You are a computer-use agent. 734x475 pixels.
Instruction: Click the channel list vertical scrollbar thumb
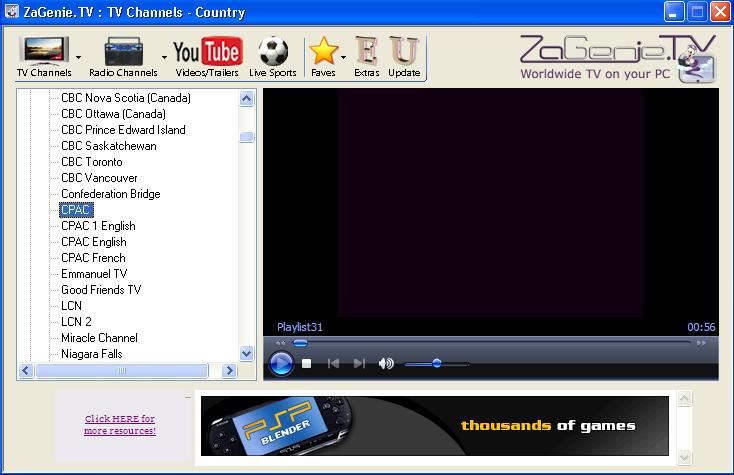pyautogui.click(x=246, y=137)
